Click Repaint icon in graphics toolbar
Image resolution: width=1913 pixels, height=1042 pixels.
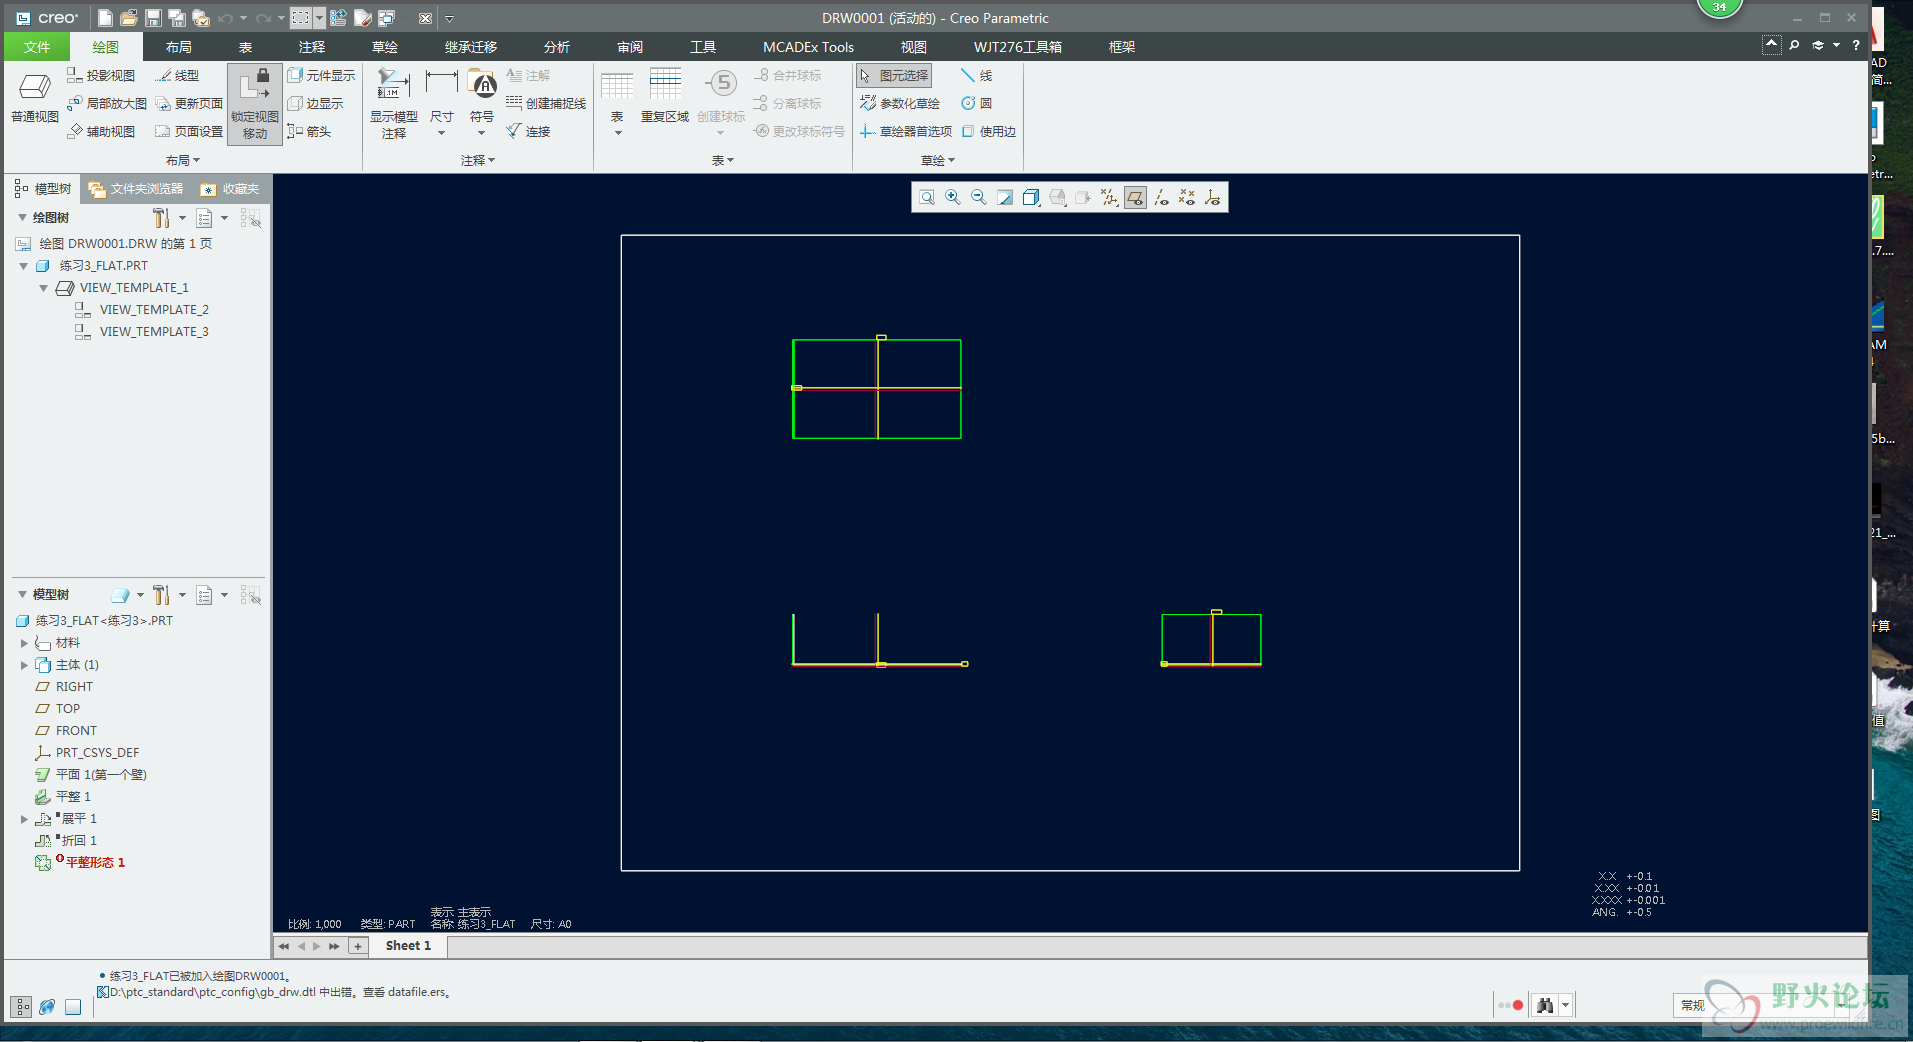[x=1005, y=198]
